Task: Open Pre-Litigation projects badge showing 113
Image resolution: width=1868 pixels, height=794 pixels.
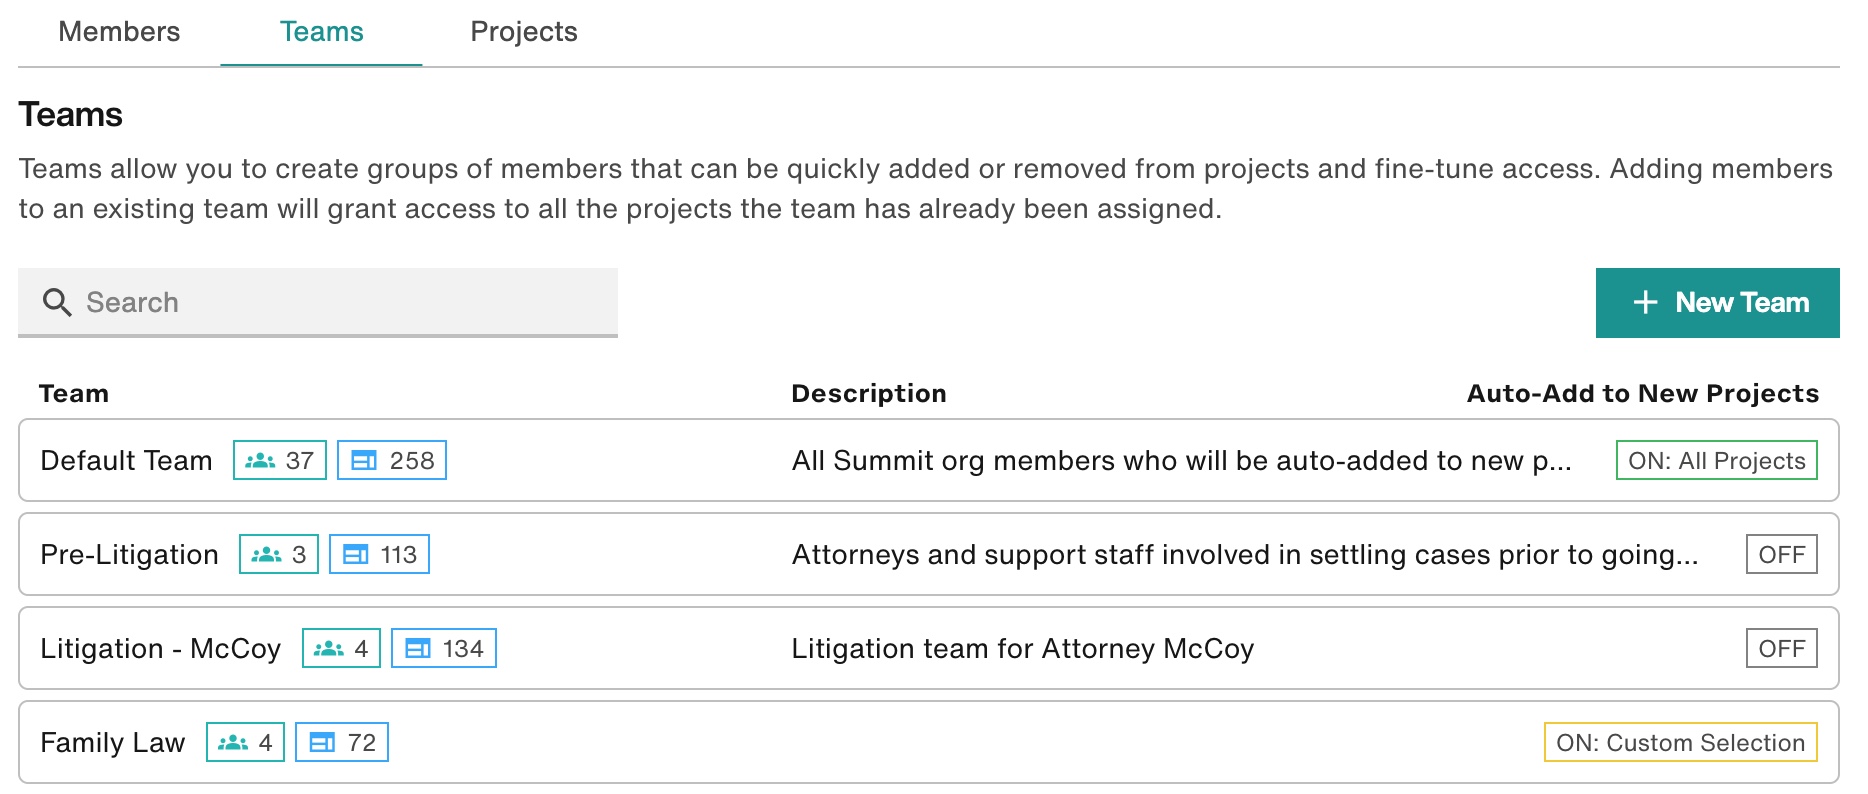Action: click(x=379, y=554)
